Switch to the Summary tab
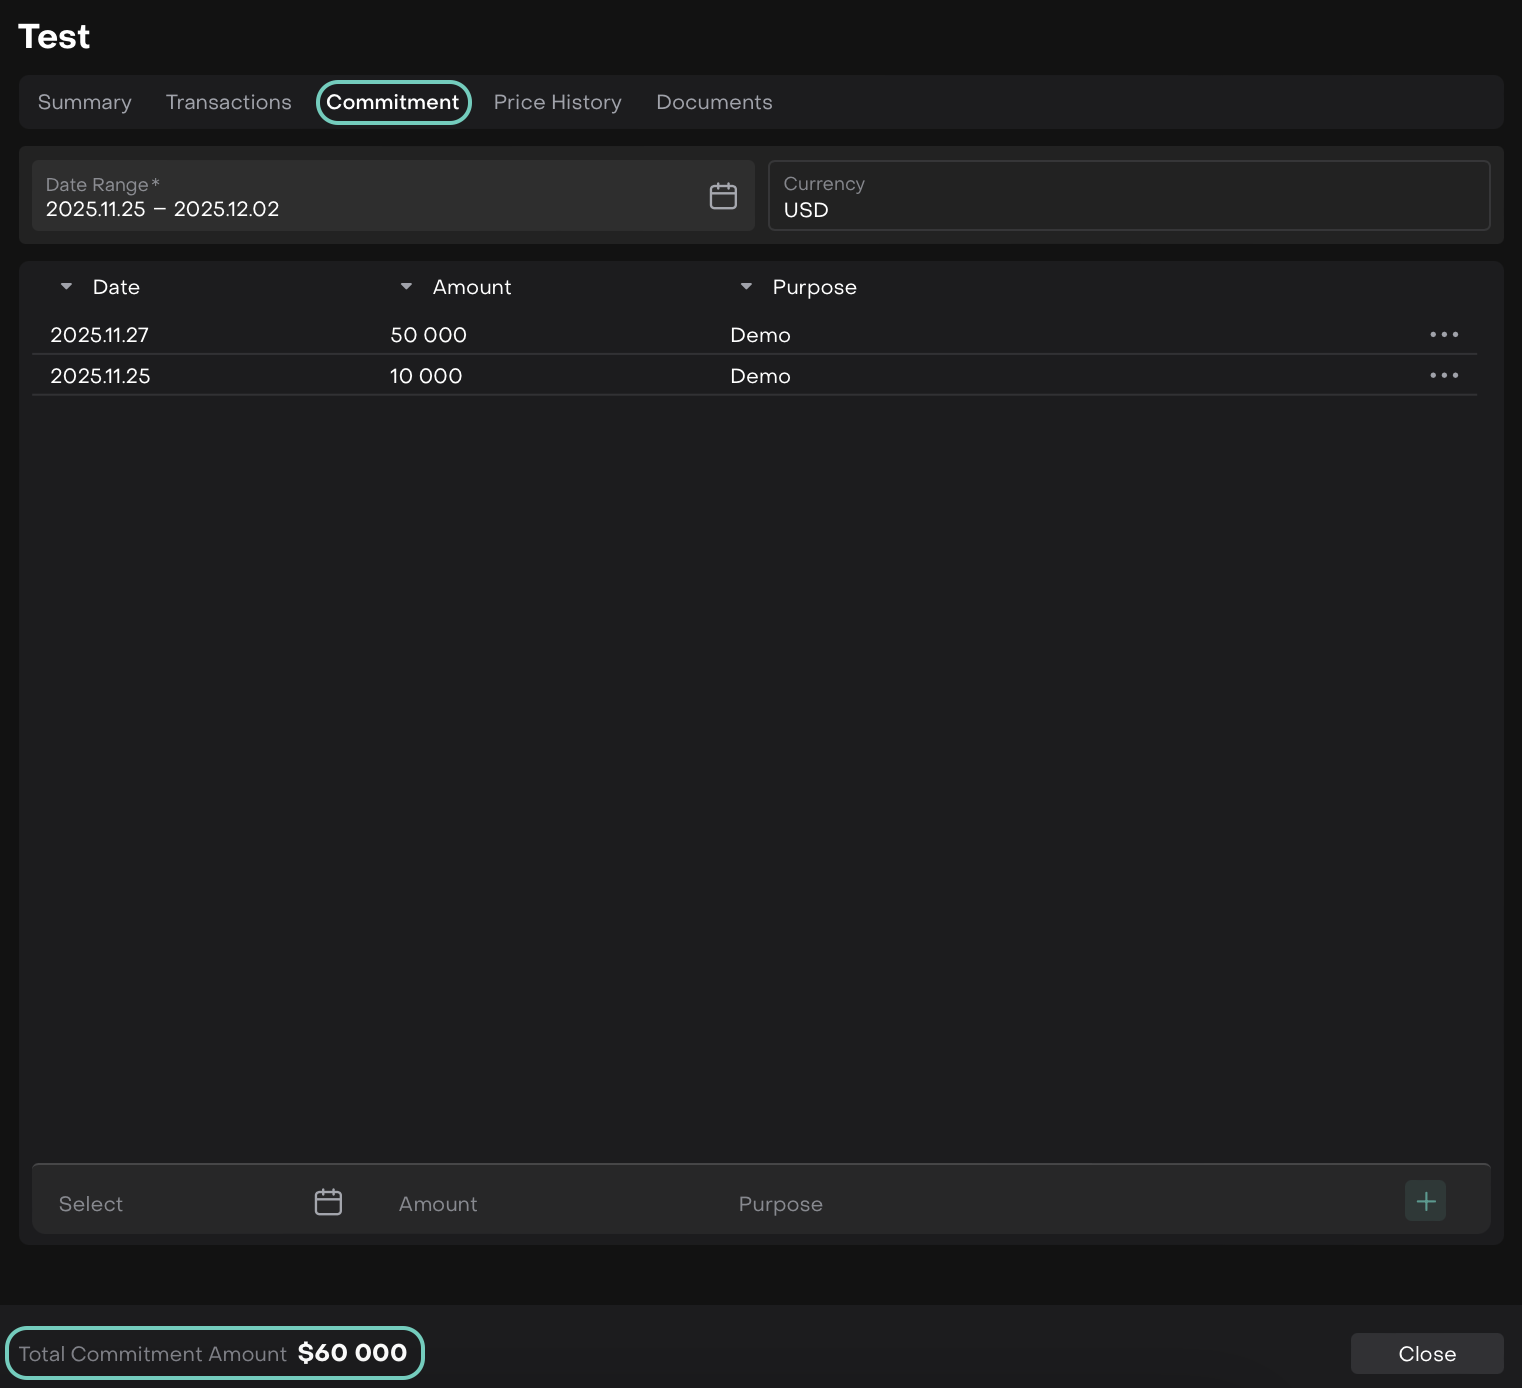This screenshot has width=1522, height=1388. [85, 102]
